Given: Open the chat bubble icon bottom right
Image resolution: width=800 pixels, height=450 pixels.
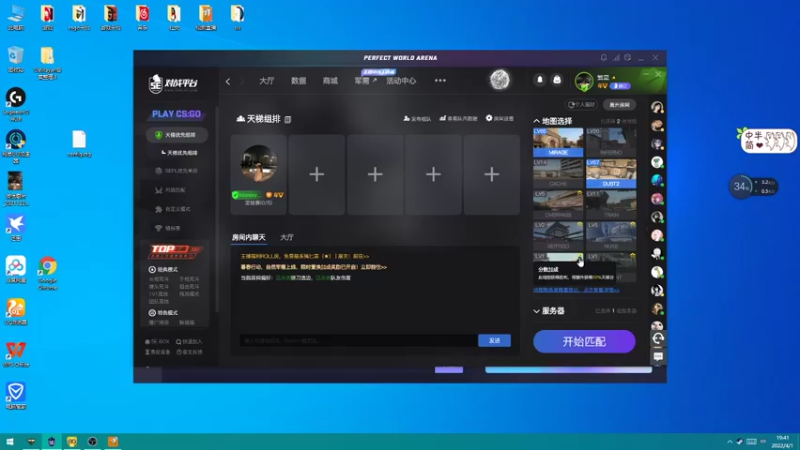Looking at the screenshot, I should click(x=658, y=357).
